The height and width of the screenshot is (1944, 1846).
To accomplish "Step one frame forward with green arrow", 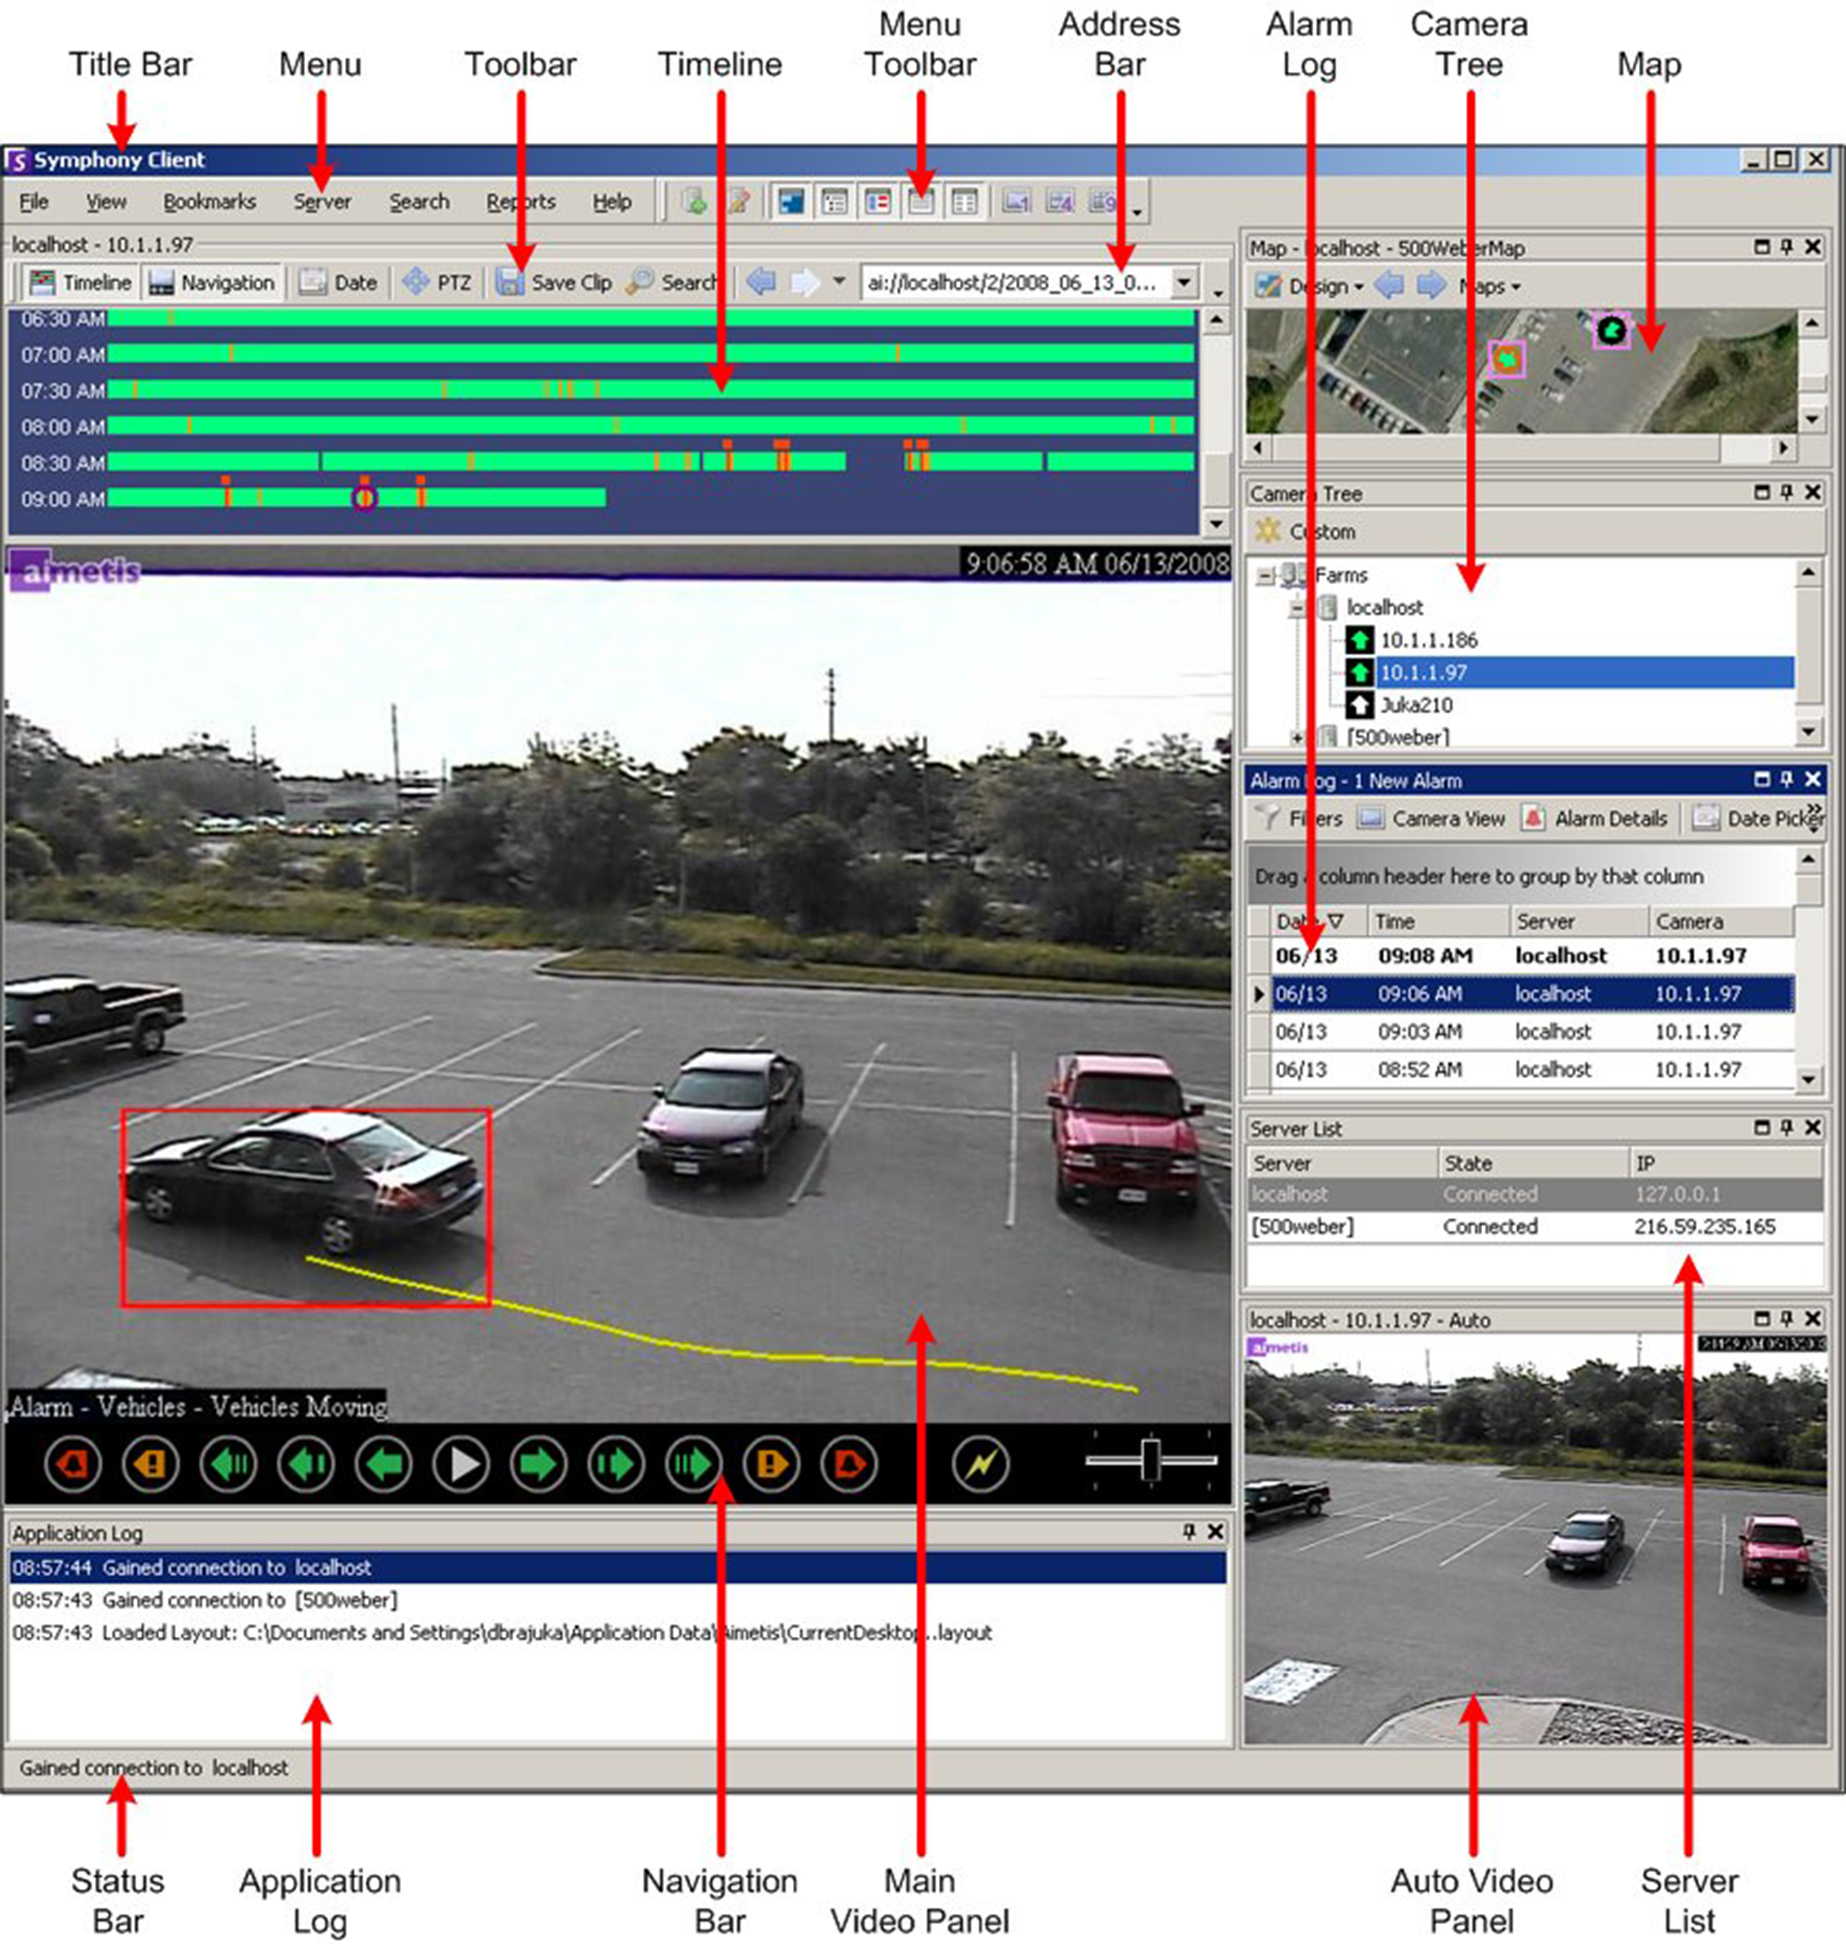I will click(x=538, y=1464).
